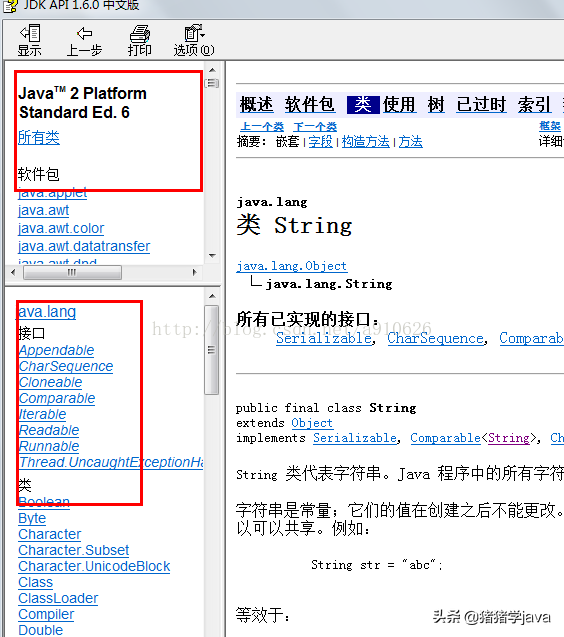Open Serializable link in implements line
The width and height of the screenshot is (564, 637).
(x=355, y=438)
